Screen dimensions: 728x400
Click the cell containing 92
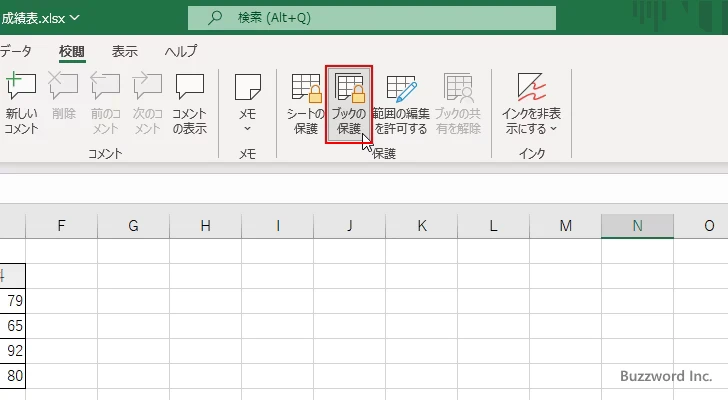[13, 351]
